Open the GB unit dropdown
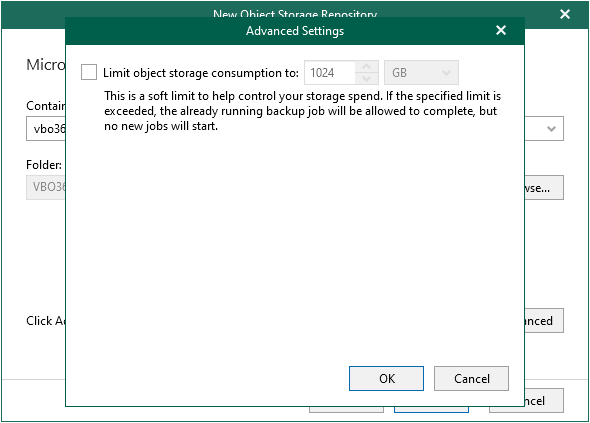Screen dimensions: 590x423 click(x=421, y=72)
